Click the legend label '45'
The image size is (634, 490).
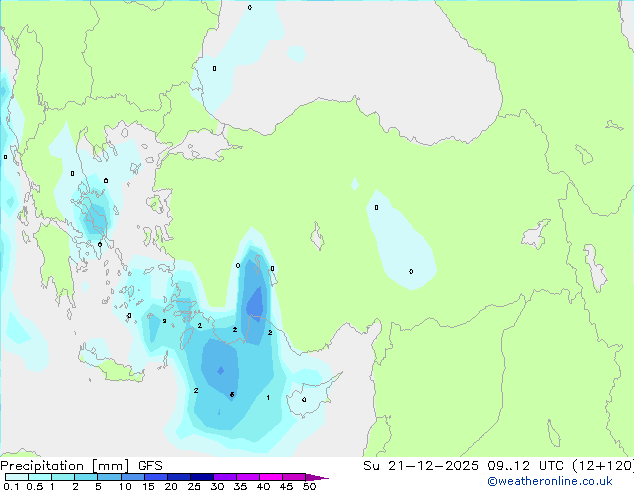286,486
